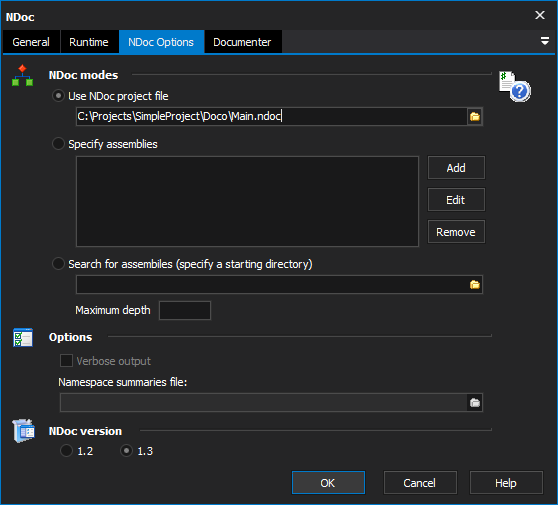Click the Edit assembly button

456,200
